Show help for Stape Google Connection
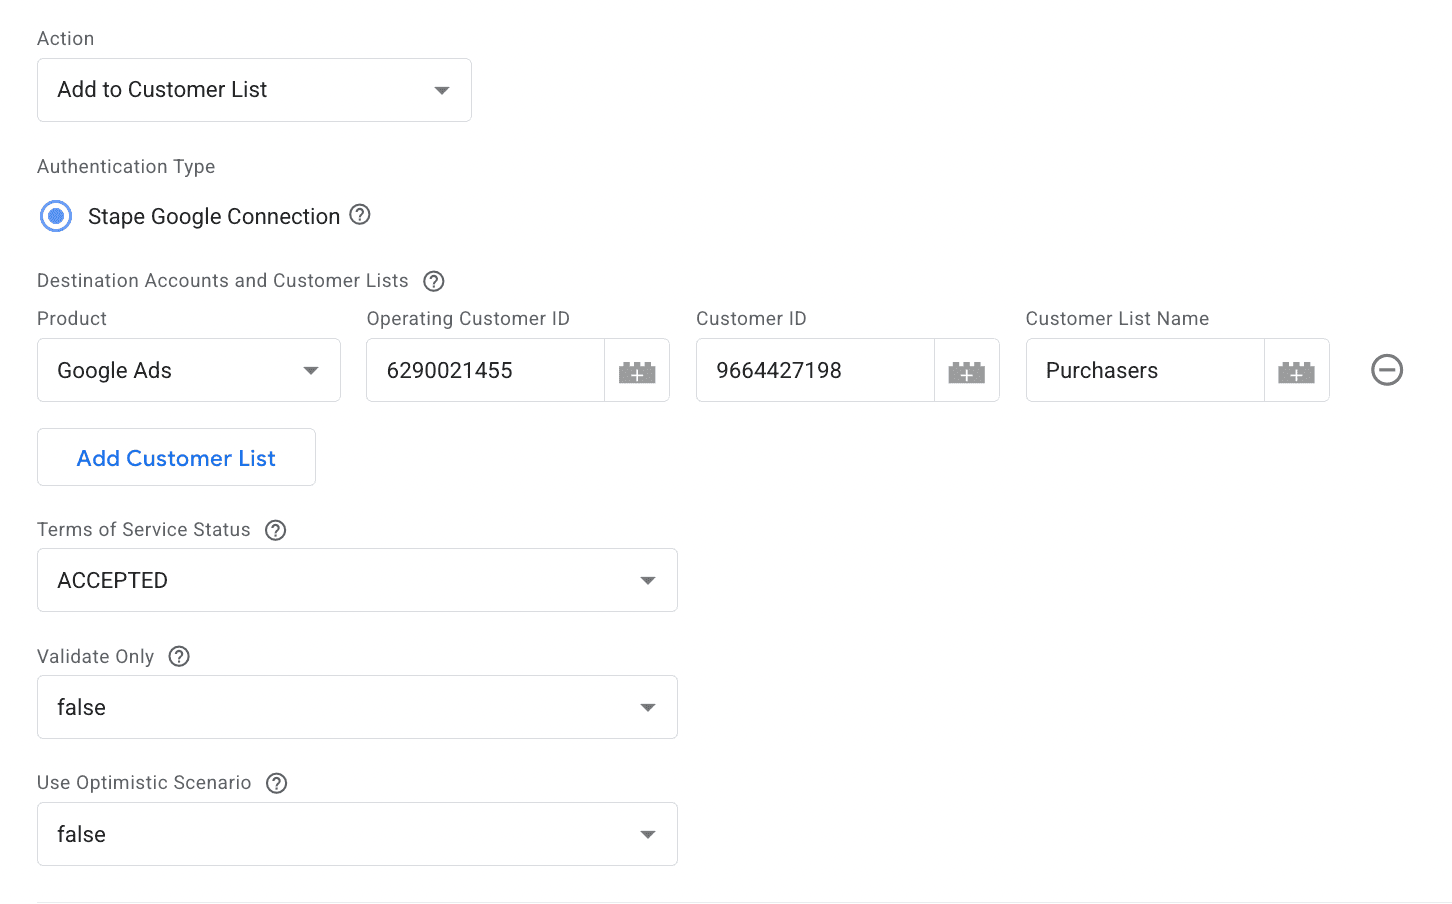Screen dimensions: 1452x904 pyautogui.click(x=360, y=215)
